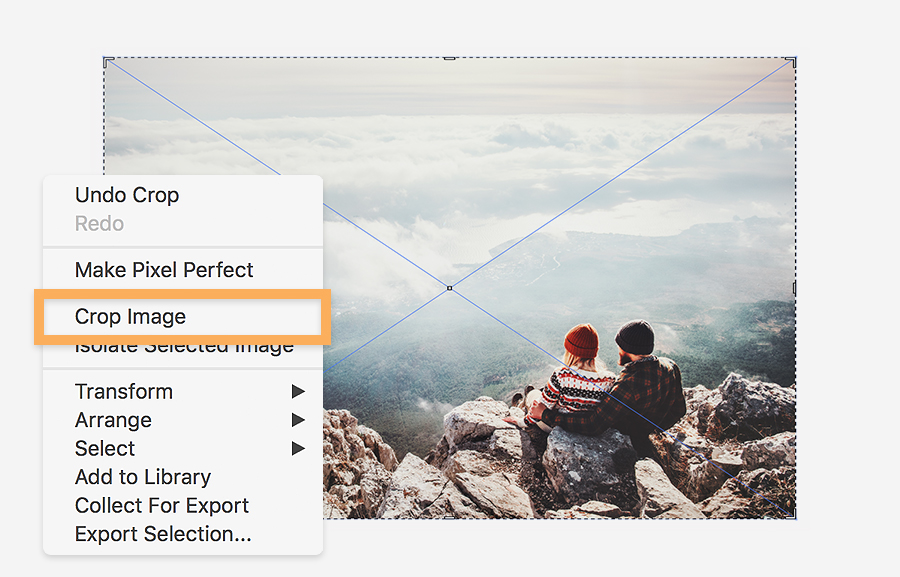The height and width of the screenshot is (577, 900).
Task: Click the right-middle crop handle
Action: tap(794, 288)
